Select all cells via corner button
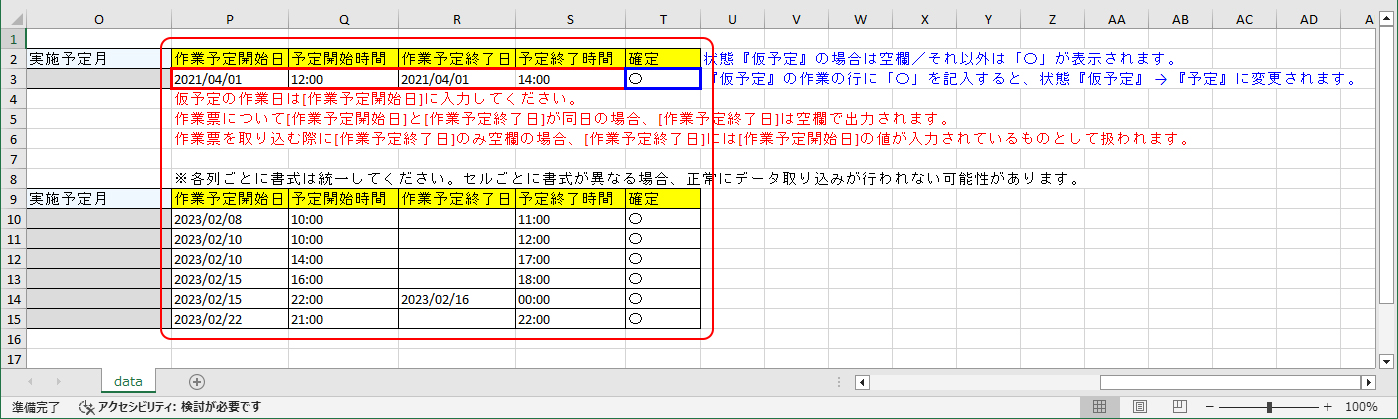1398x419 pixels. [x=13, y=20]
